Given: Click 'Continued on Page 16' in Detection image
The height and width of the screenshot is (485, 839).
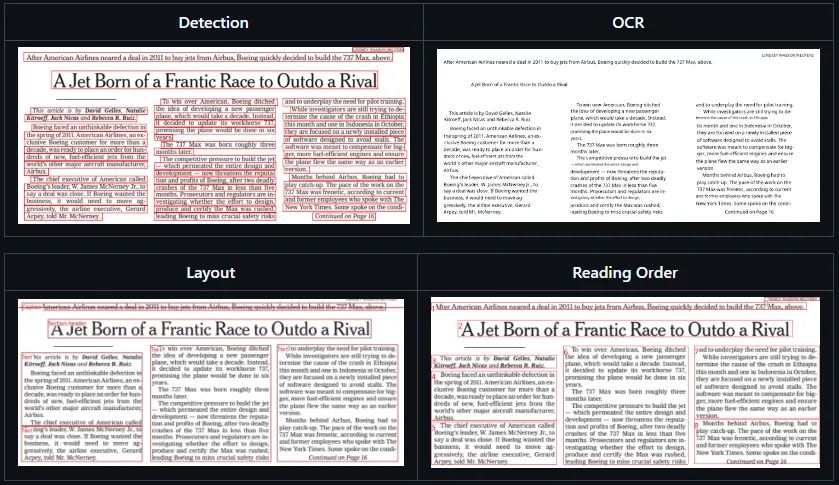Looking at the screenshot, I should 344,216.
